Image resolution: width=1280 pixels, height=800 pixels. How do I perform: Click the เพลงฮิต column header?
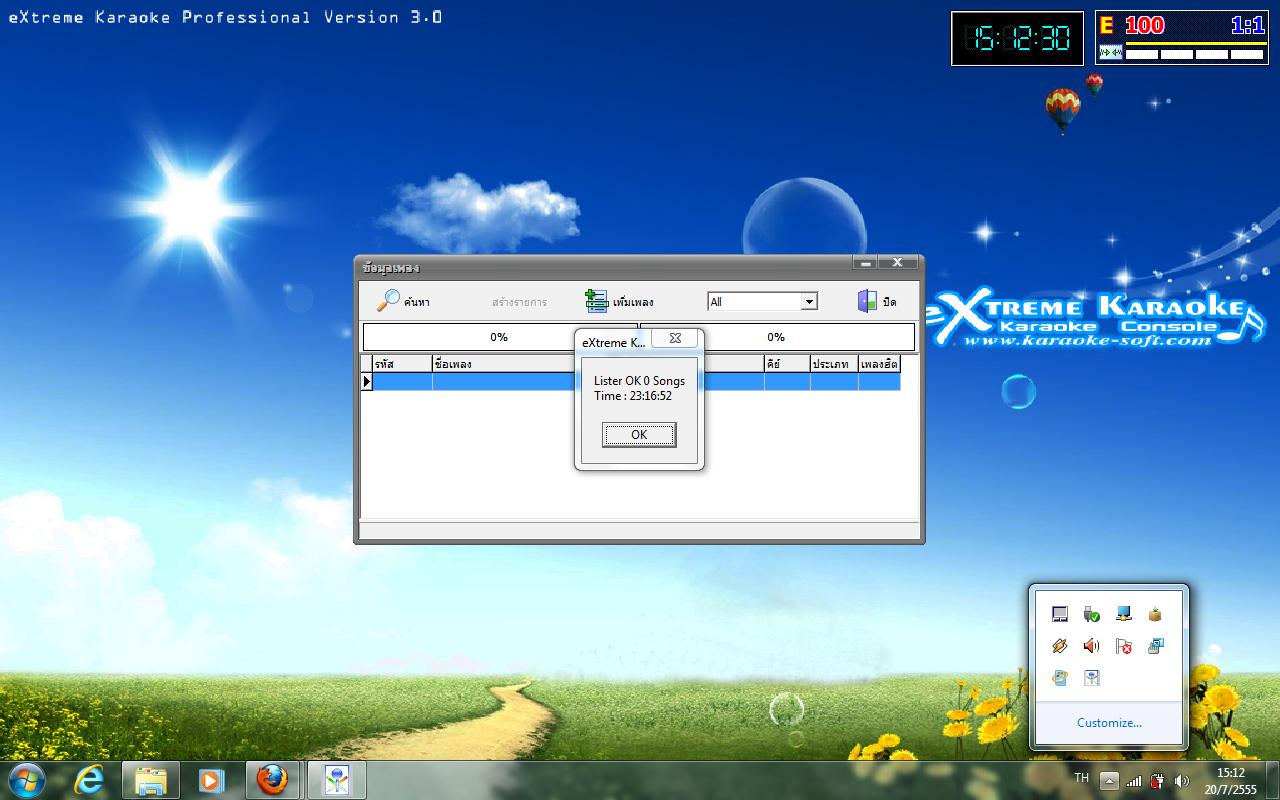[x=880, y=364]
